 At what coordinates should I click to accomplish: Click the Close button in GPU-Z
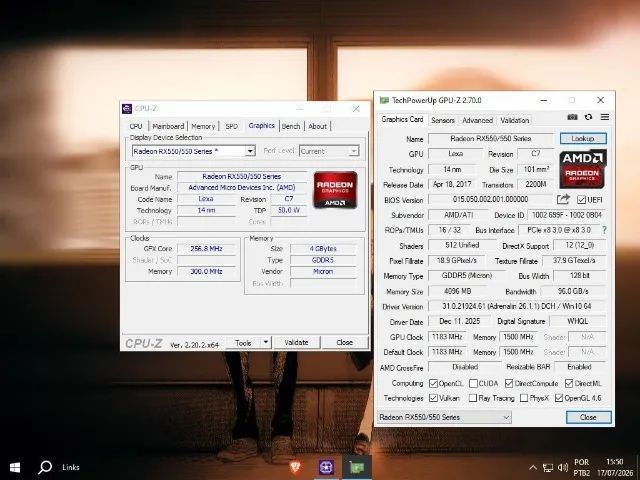coord(588,417)
